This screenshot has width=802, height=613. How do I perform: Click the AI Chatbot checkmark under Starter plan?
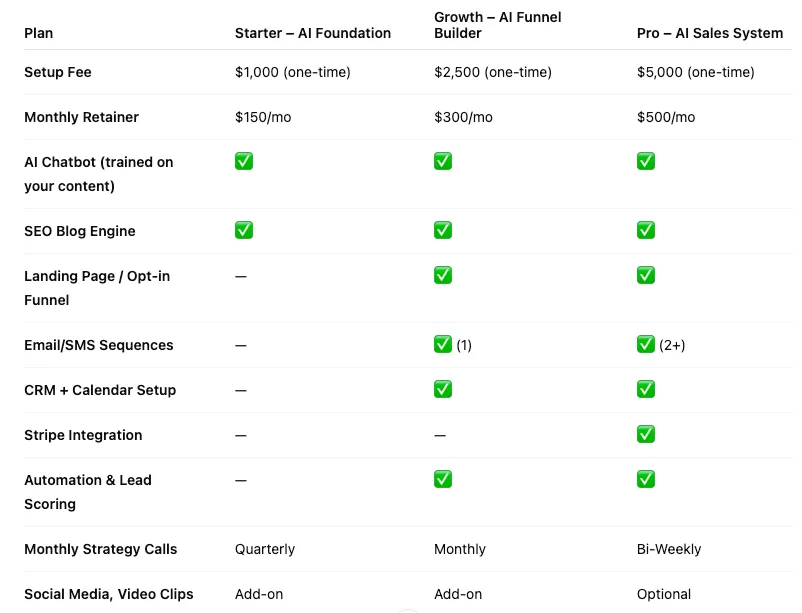tap(244, 161)
